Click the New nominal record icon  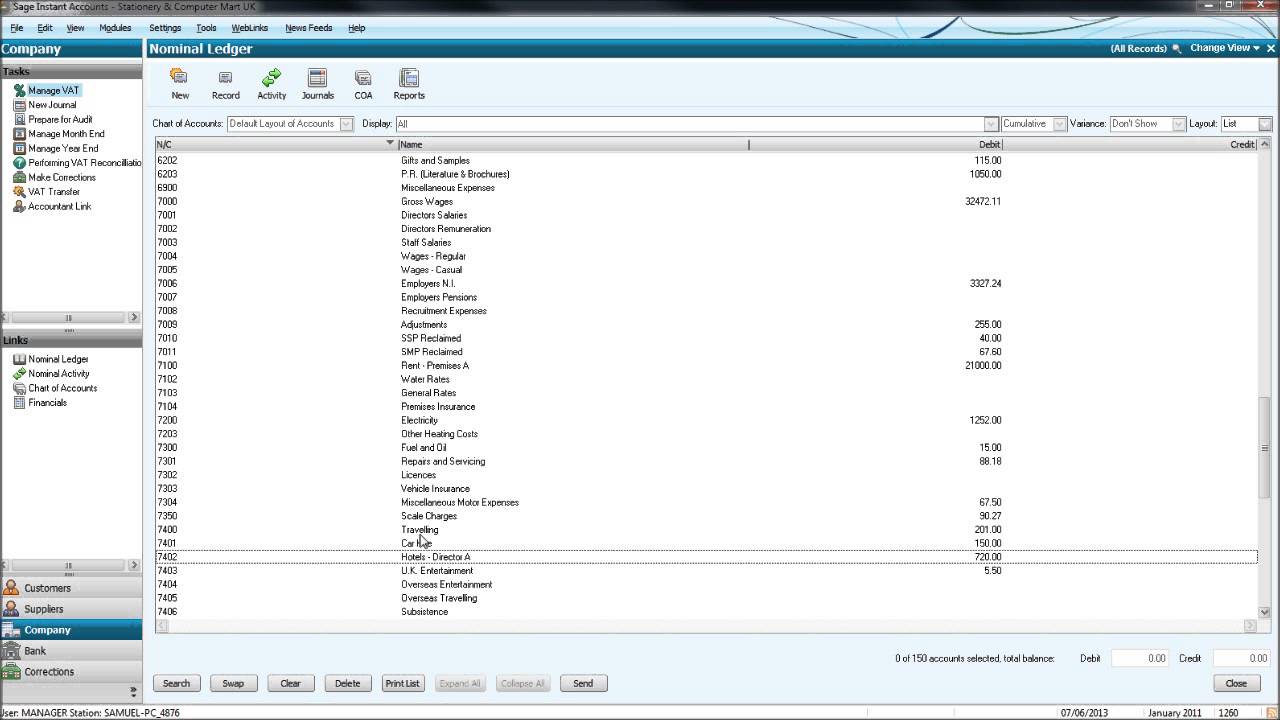pyautogui.click(x=180, y=78)
